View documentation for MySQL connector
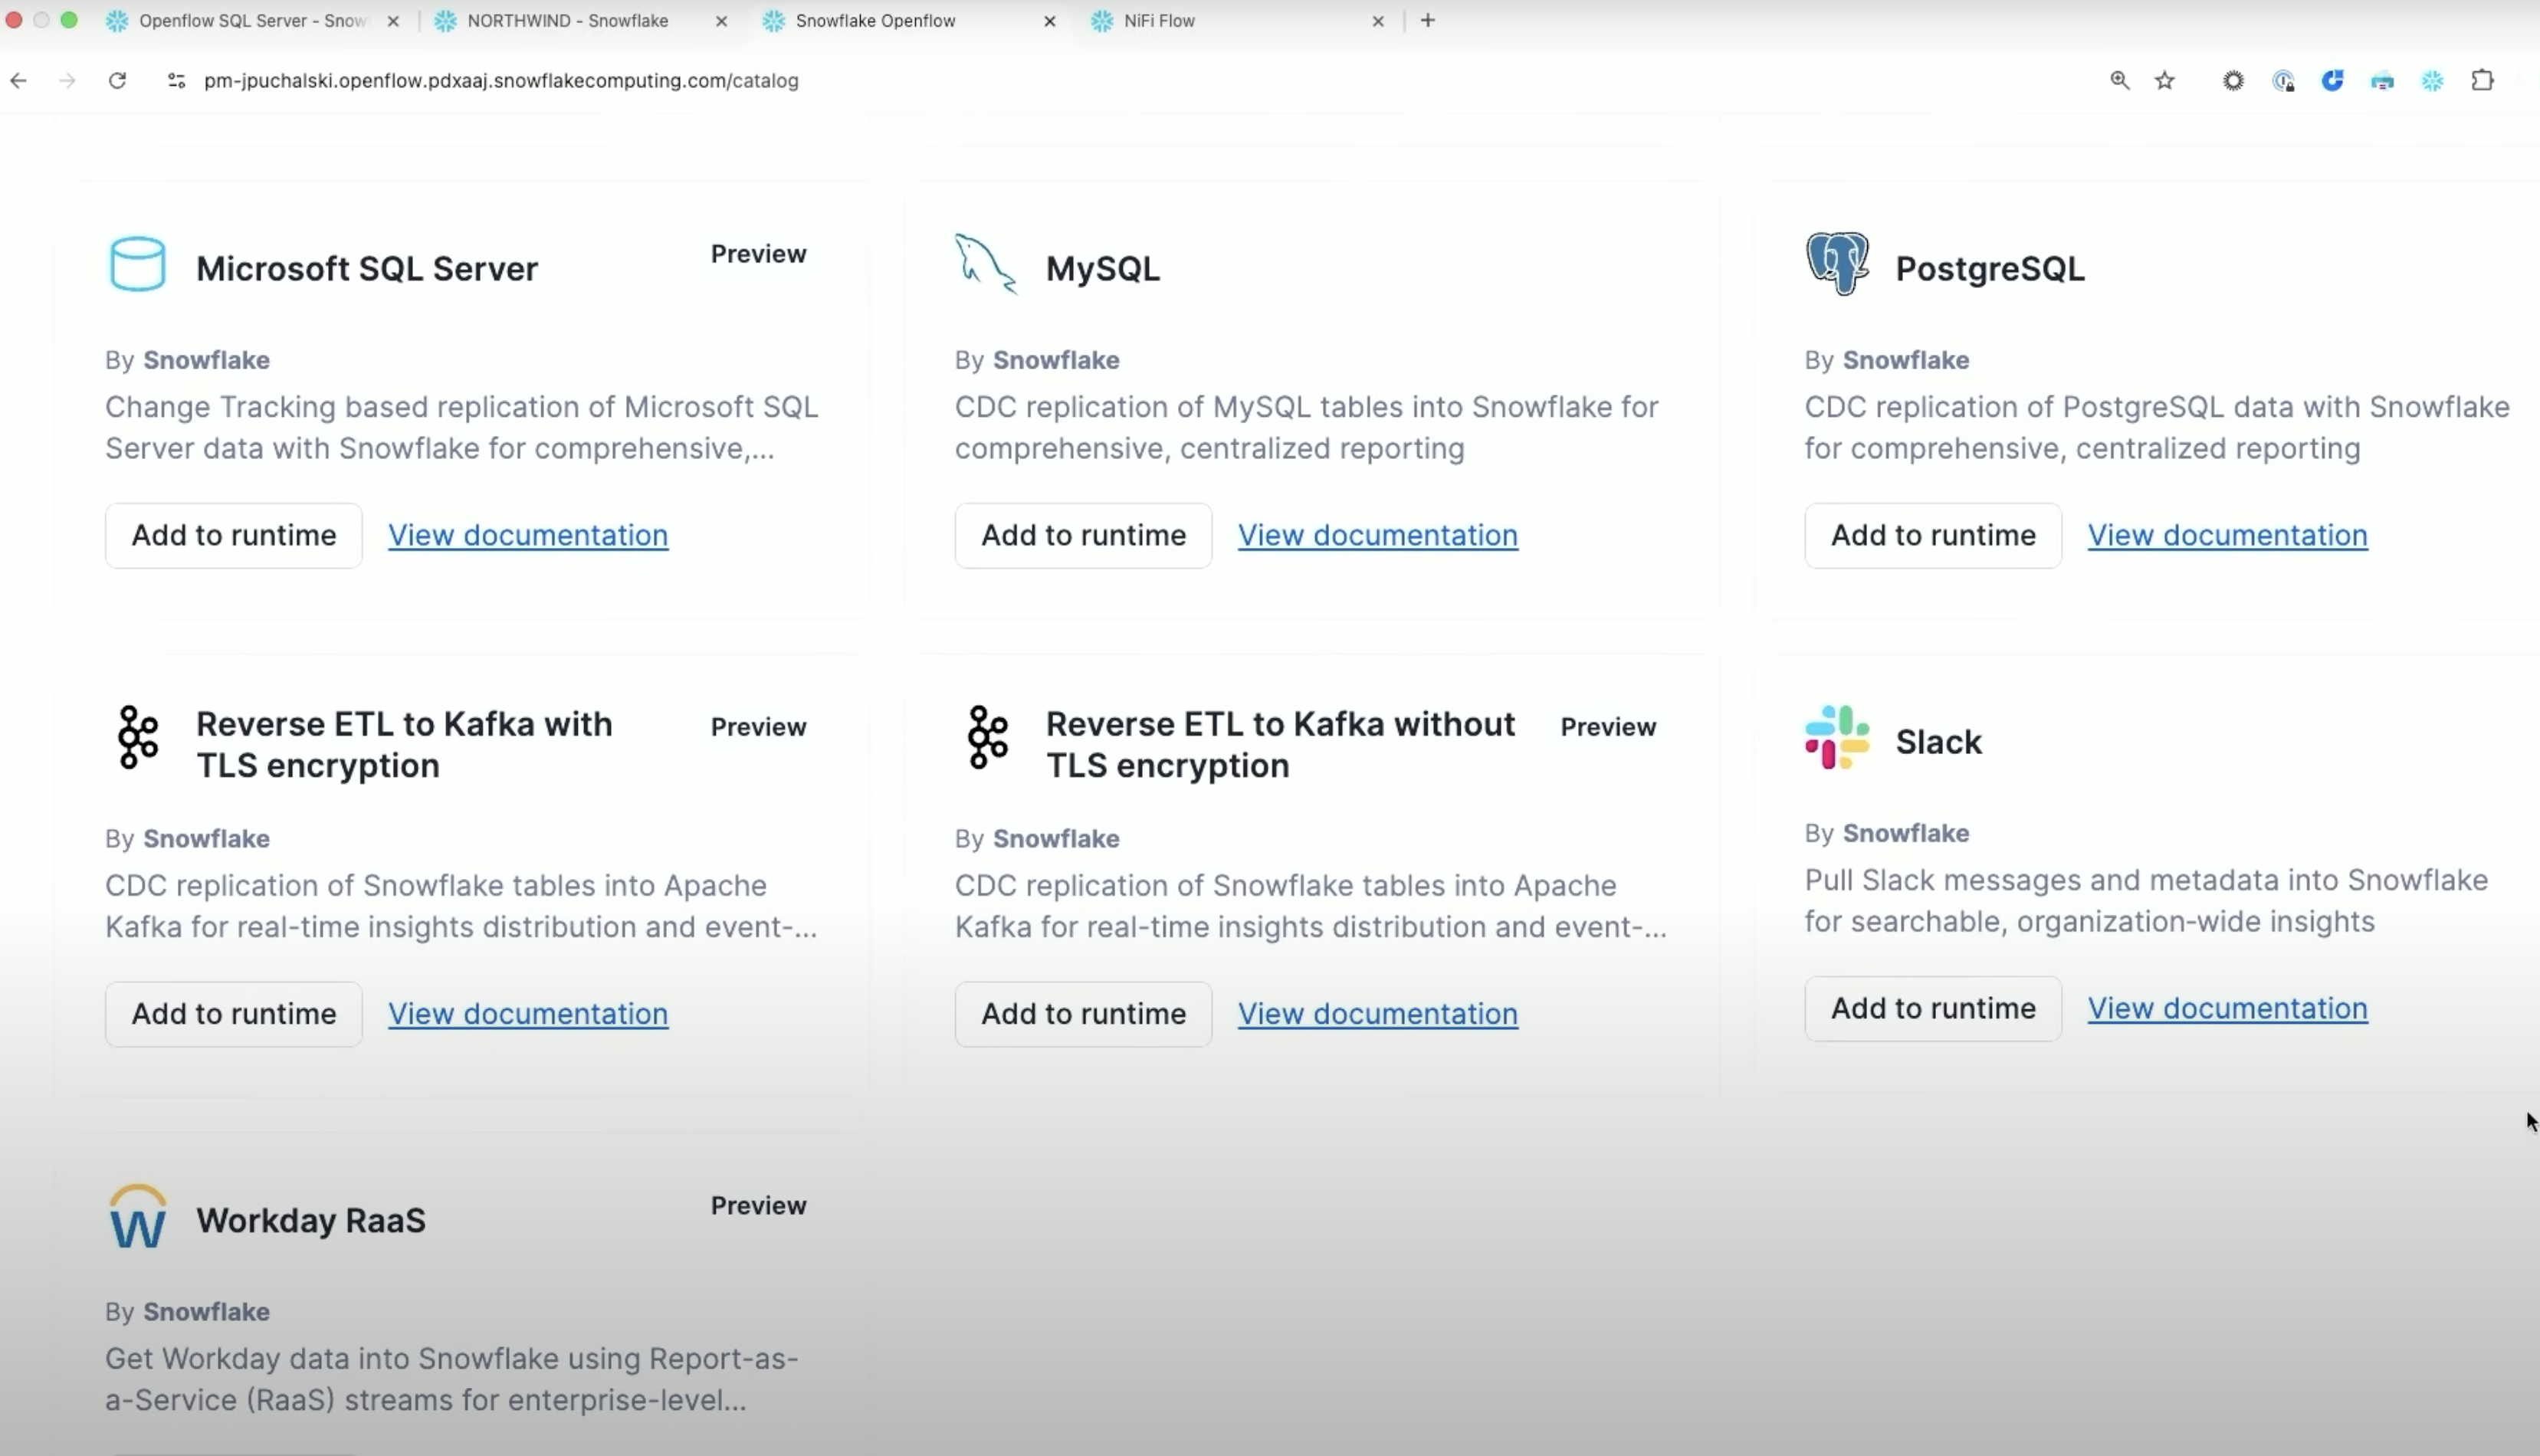 point(1377,536)
